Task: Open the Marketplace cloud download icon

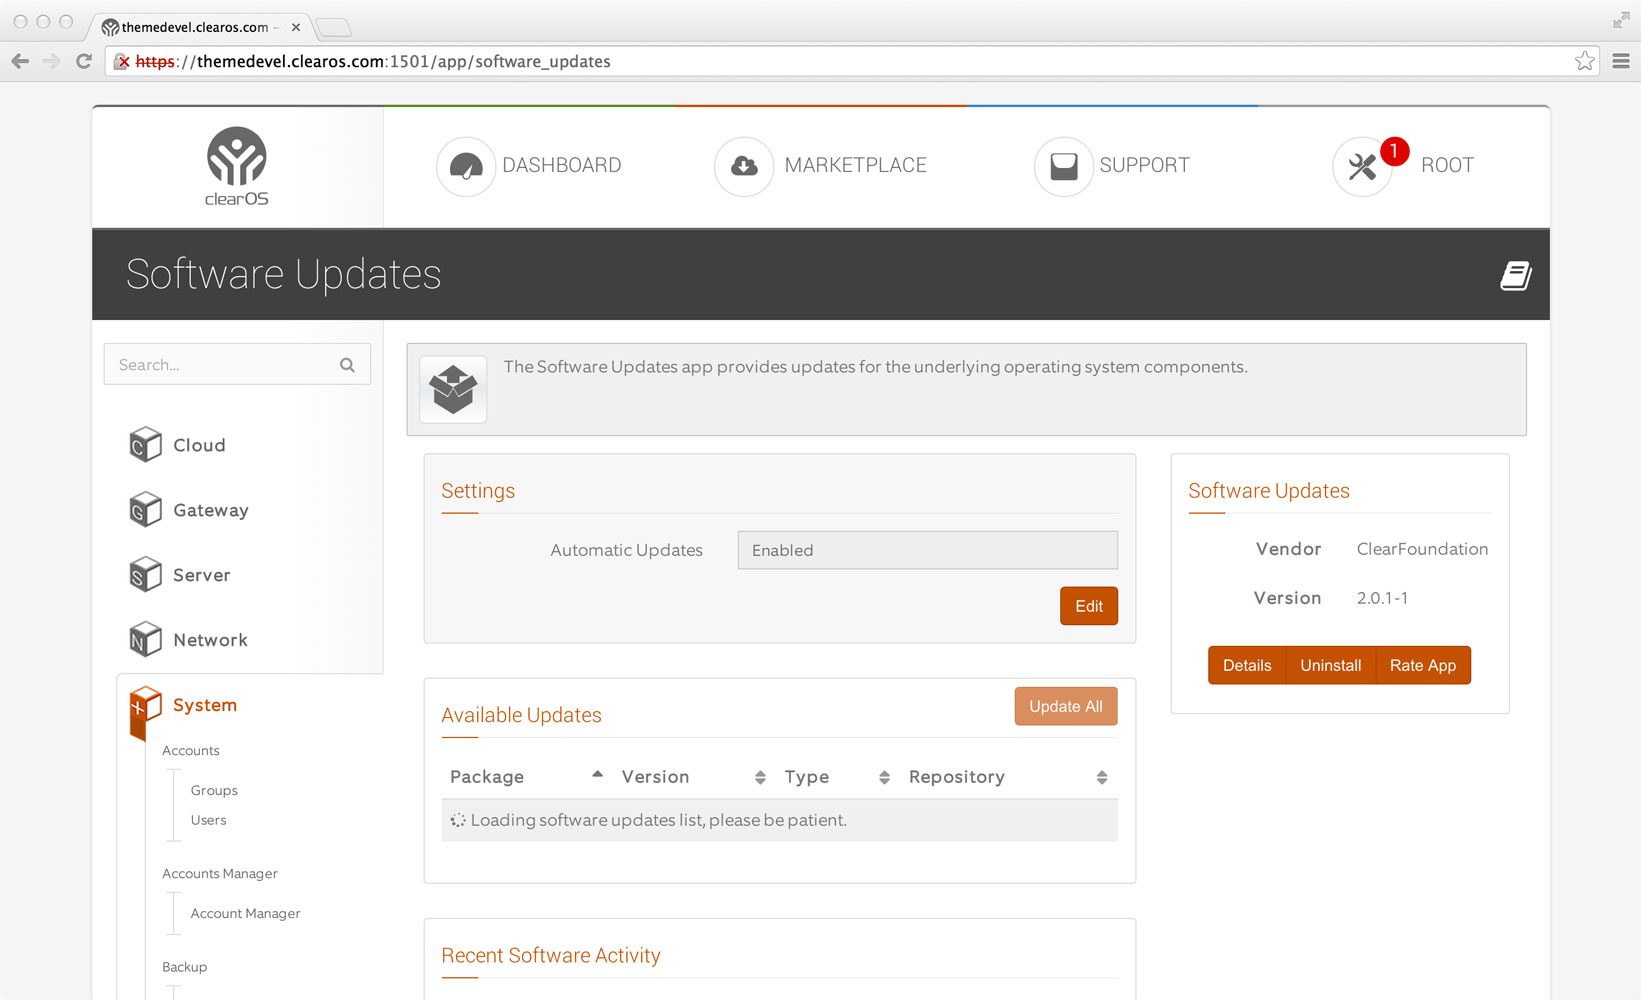Action: (x=744, y=166)
